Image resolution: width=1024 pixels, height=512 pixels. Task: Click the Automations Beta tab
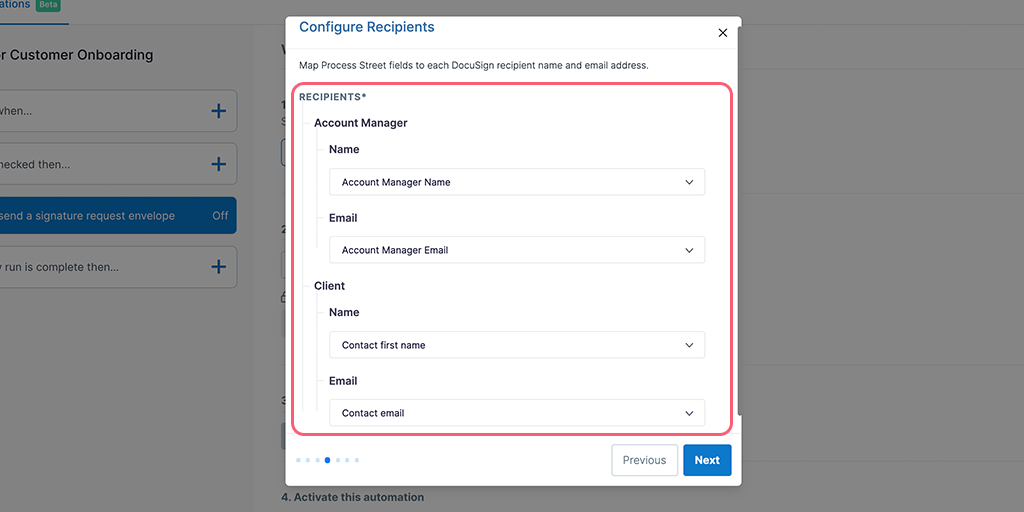(31, 5)
